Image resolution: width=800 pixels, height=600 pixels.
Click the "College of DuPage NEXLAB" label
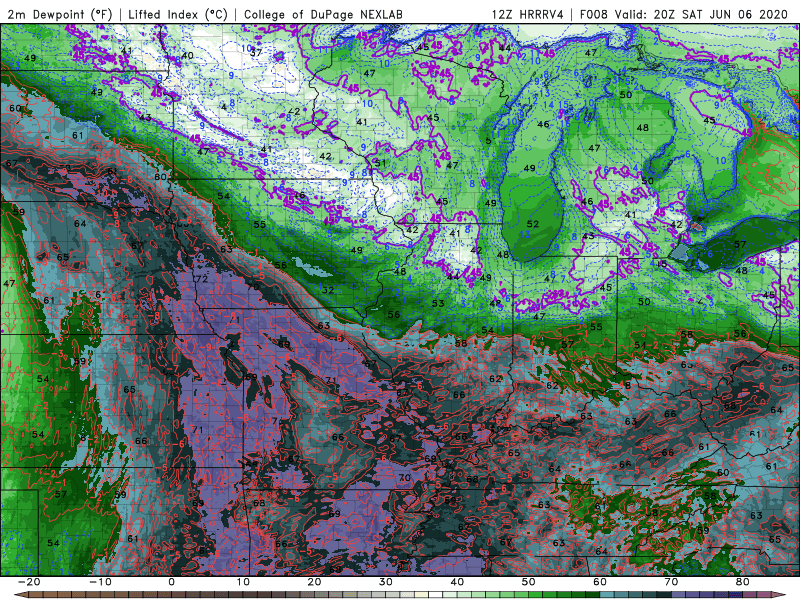[x=323, y=14]
